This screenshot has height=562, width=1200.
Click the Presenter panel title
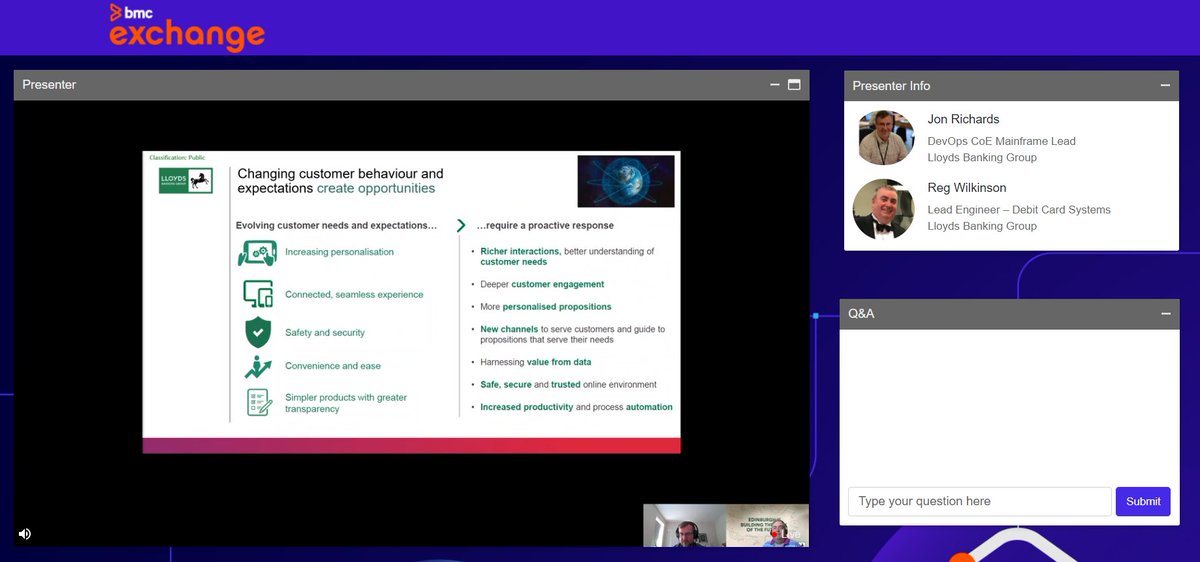49,85
